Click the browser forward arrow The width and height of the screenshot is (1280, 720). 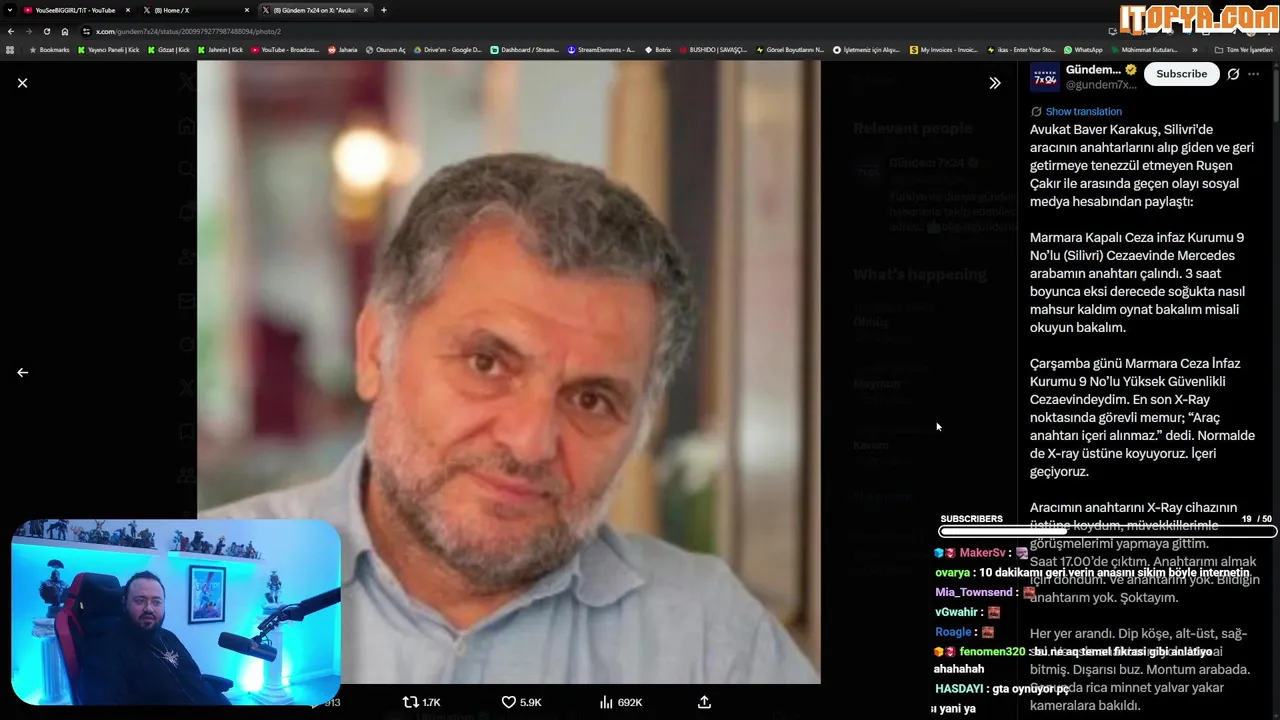(29, 31)
